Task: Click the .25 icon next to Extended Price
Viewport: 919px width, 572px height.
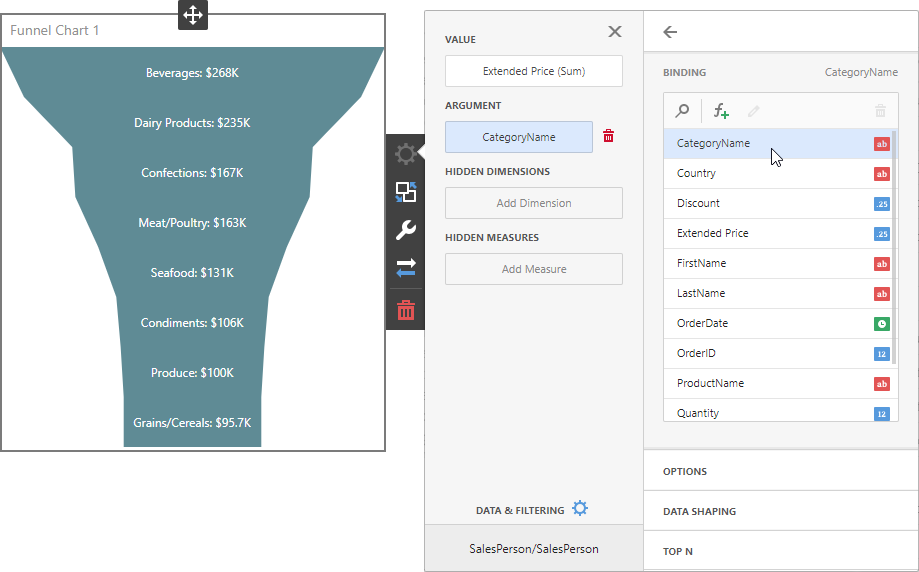Action: tap(881, 234)
